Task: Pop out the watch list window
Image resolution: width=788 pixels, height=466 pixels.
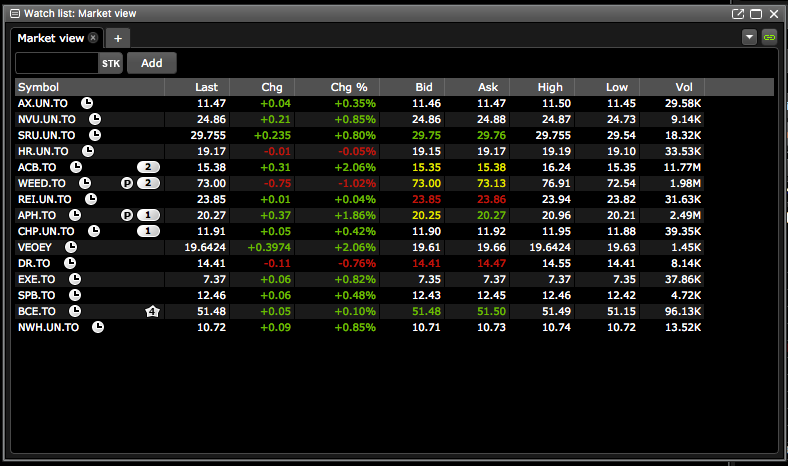Action: (x=738, y=14)
